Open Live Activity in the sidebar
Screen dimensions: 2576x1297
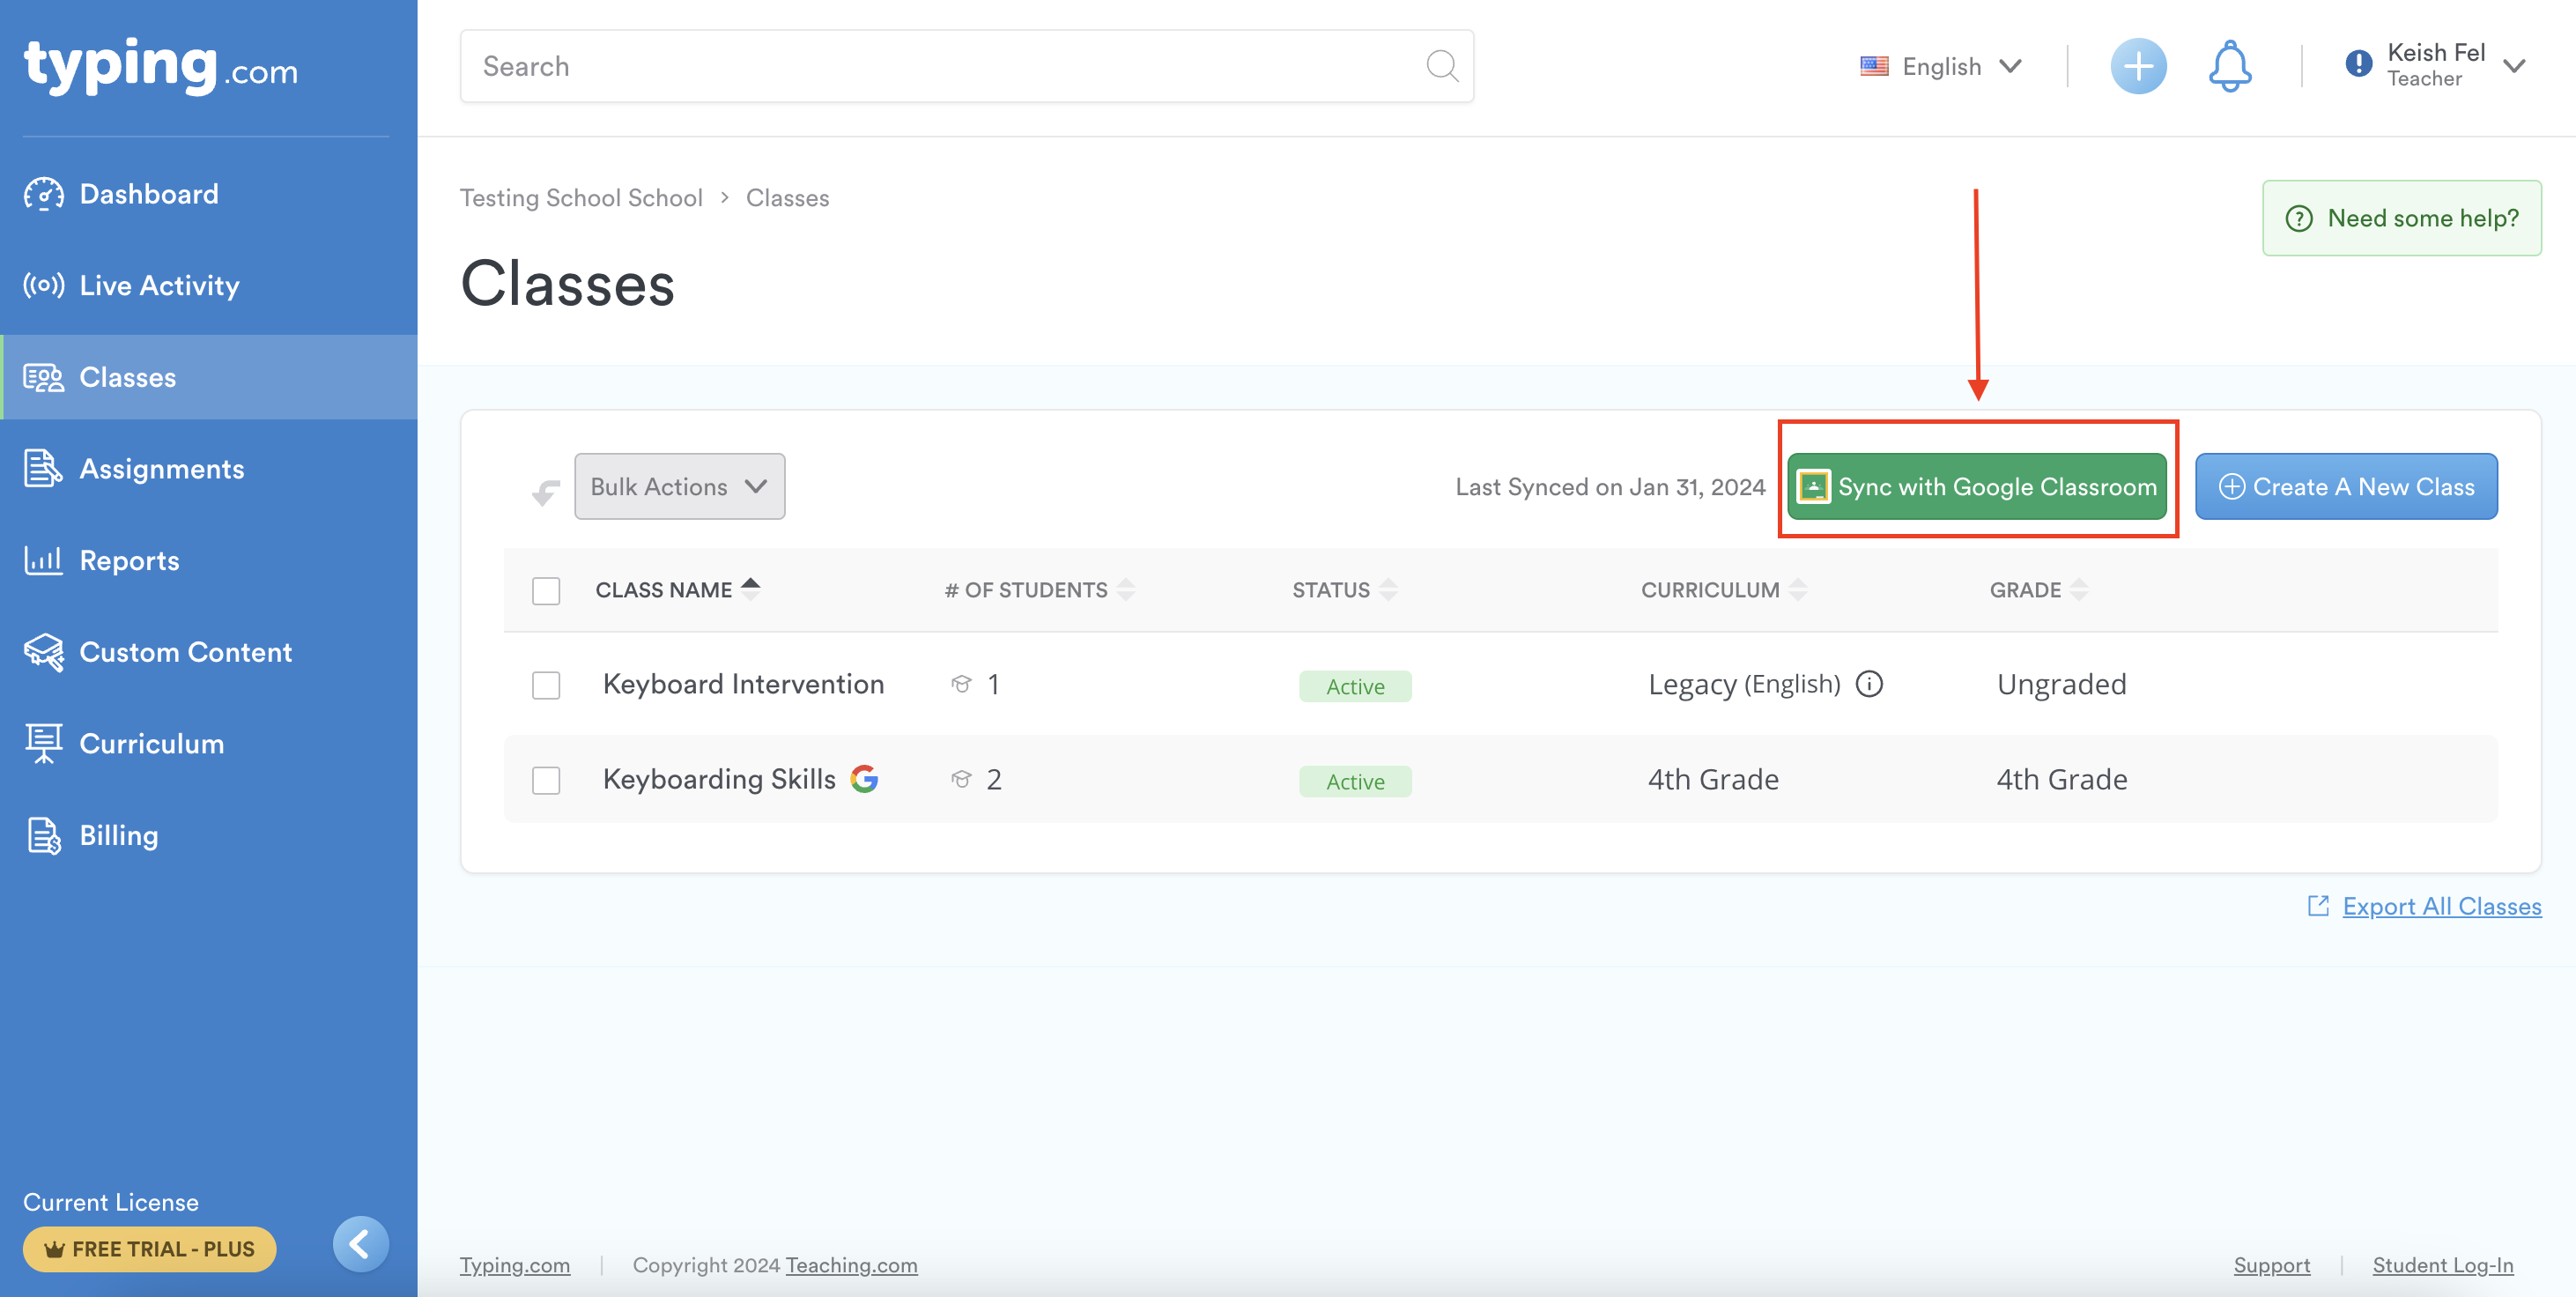click(x=159, y=286)
